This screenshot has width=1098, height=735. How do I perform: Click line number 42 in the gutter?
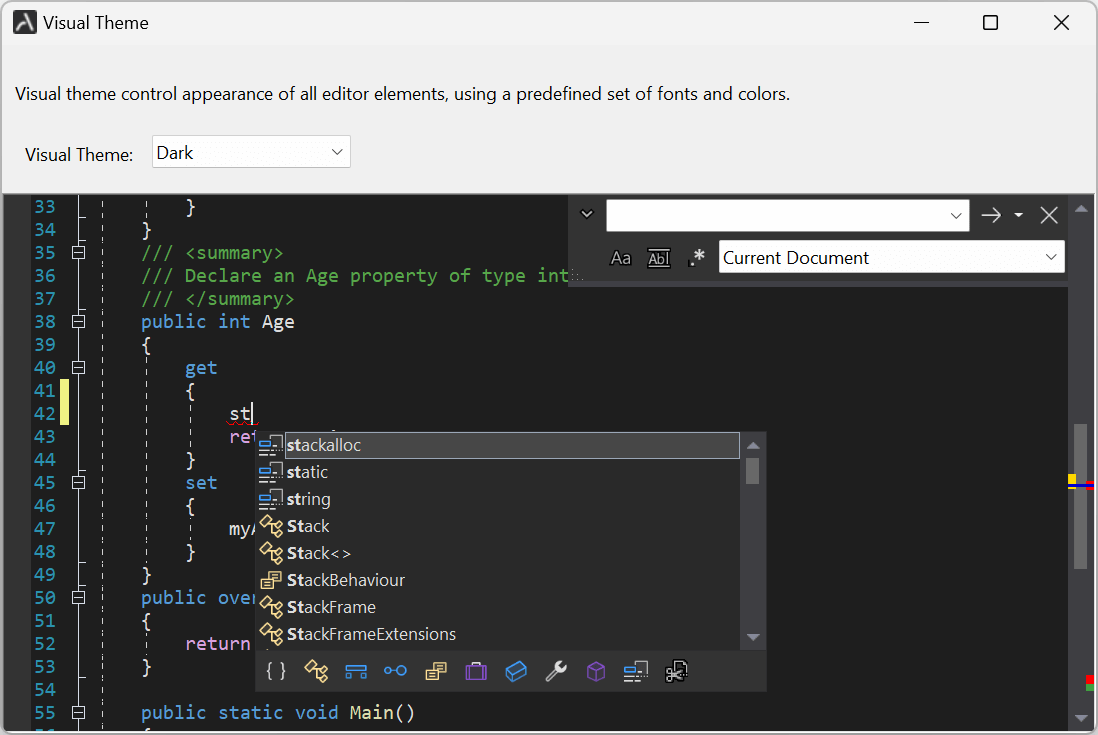[x=45, y=414]
